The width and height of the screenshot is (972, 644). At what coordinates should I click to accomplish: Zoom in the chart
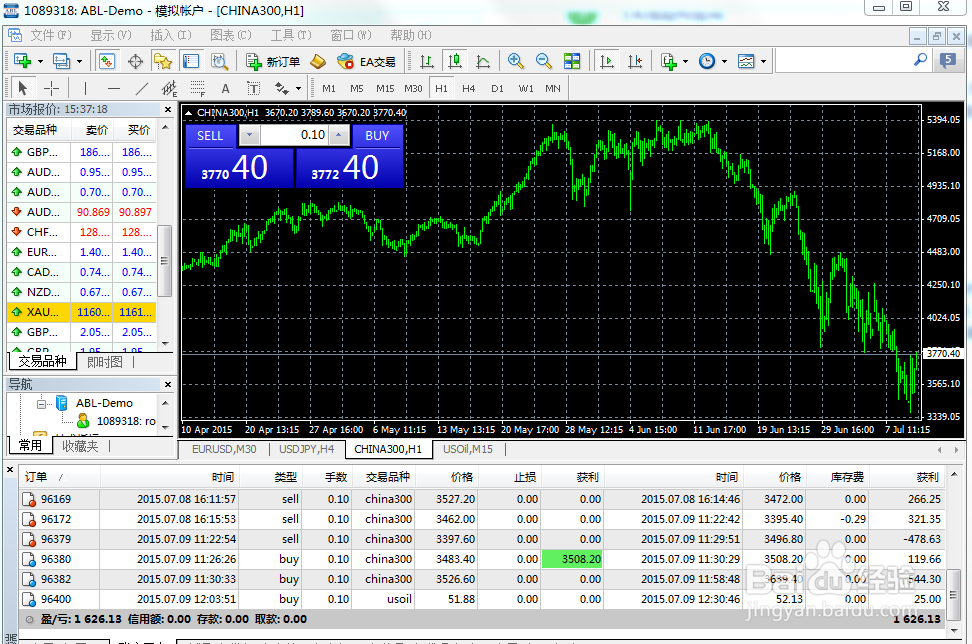click(515, 61)
